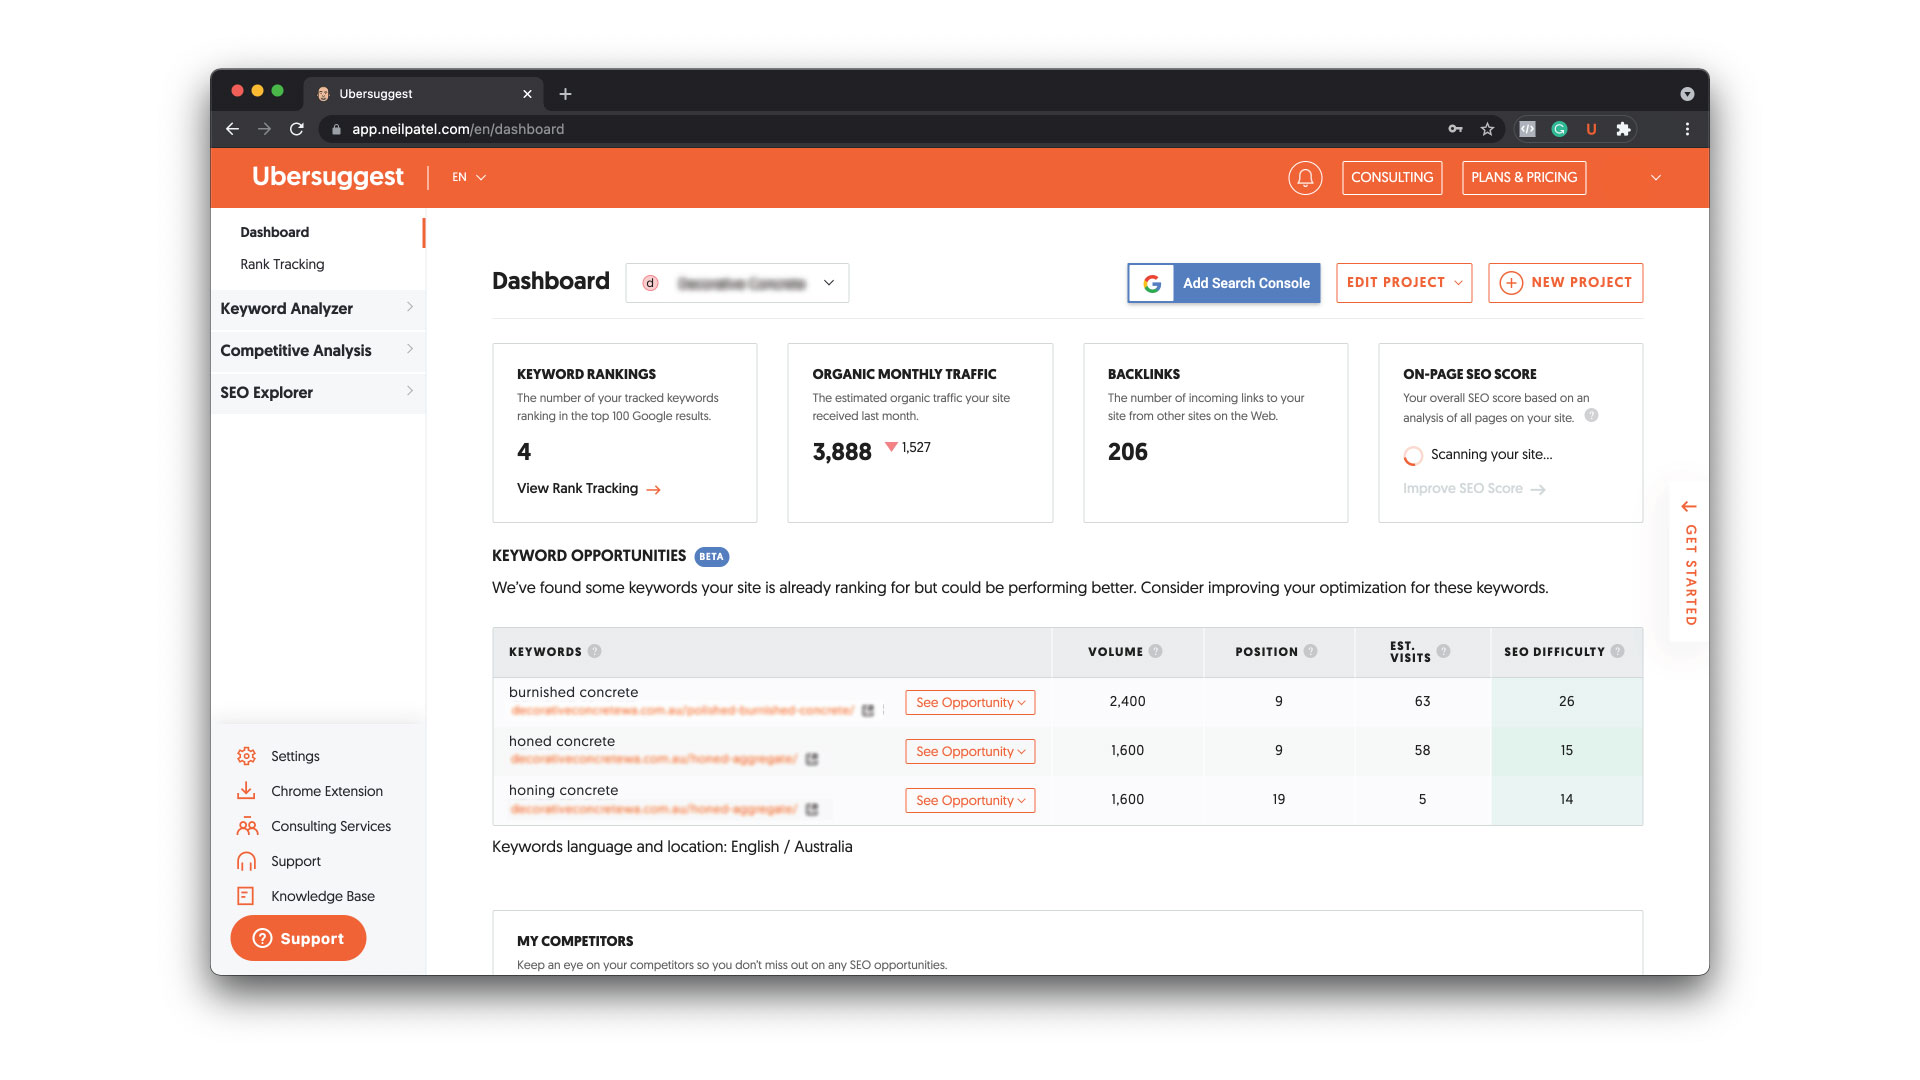Open the Ubersuggest extension icon
1920x1080 pixels.
[x=1591, y=129]
